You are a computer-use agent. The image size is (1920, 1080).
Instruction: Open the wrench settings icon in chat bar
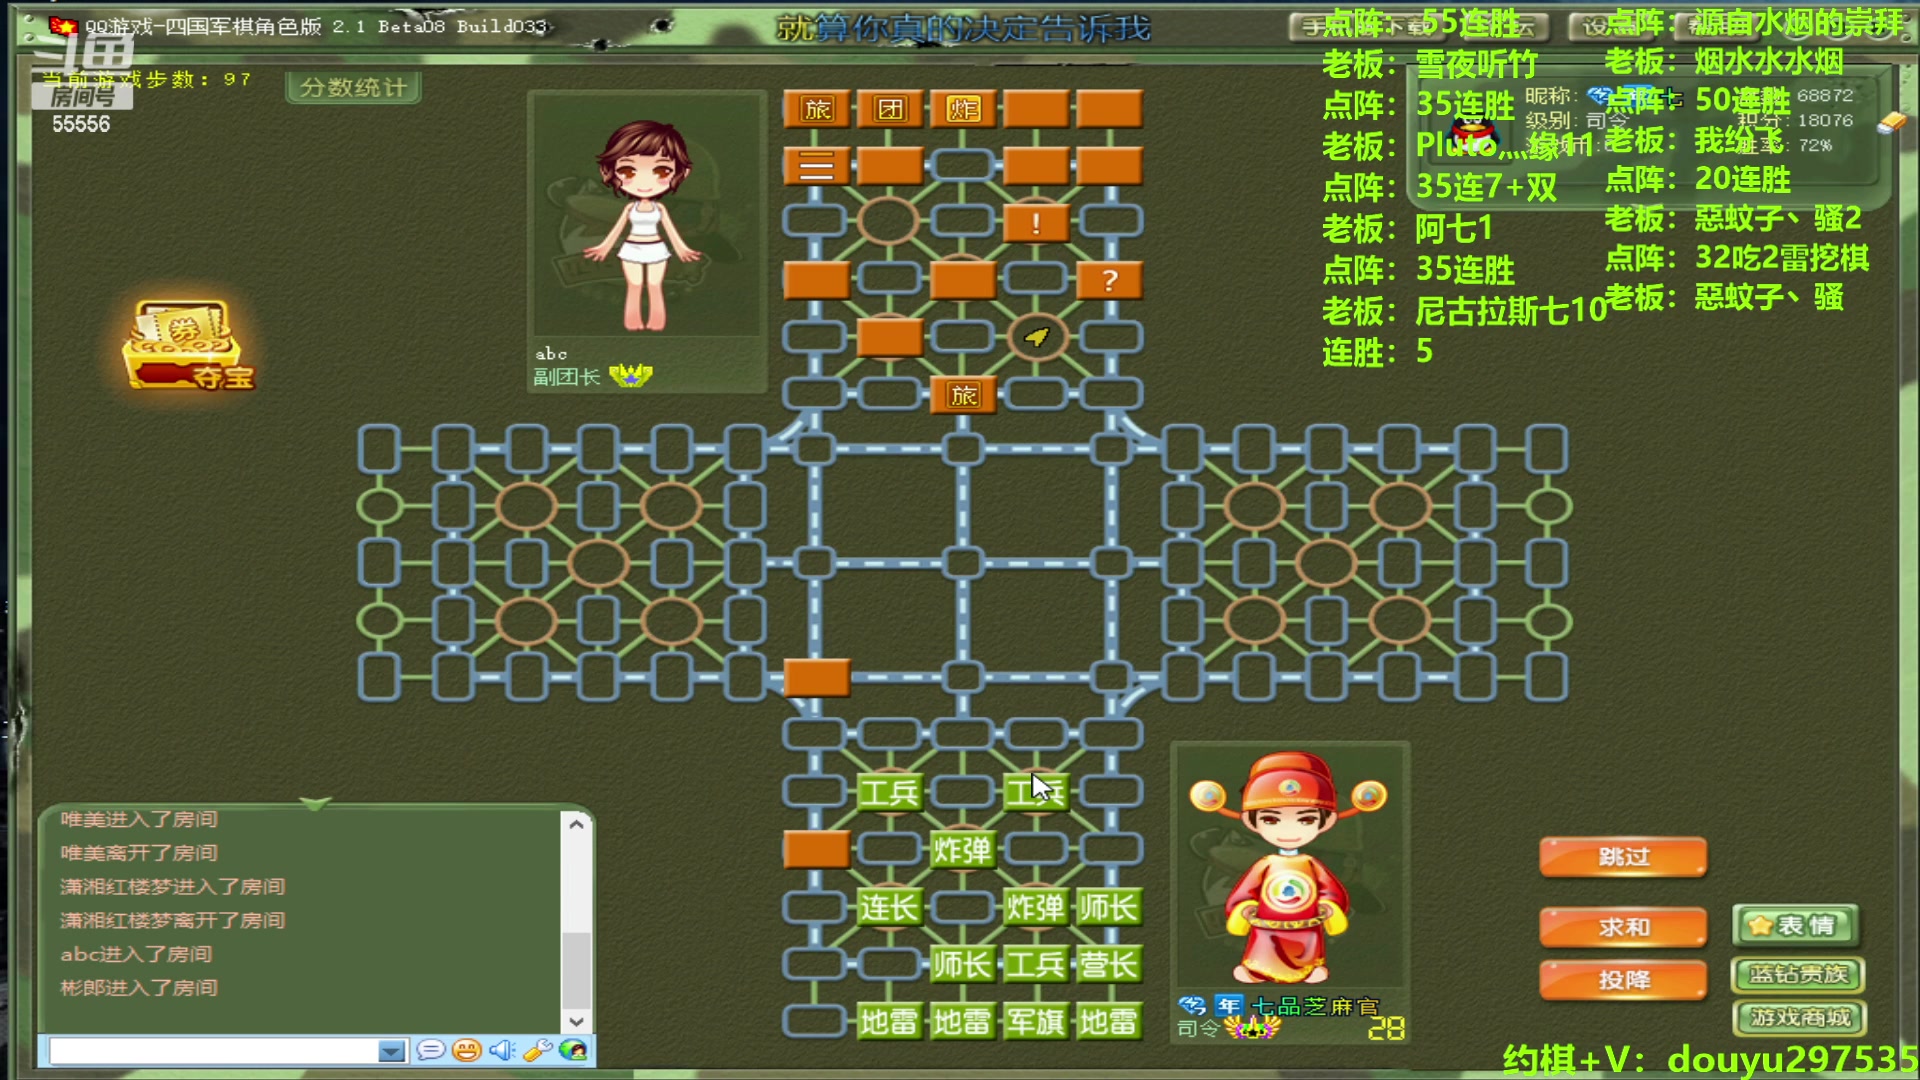point(538,1050)
